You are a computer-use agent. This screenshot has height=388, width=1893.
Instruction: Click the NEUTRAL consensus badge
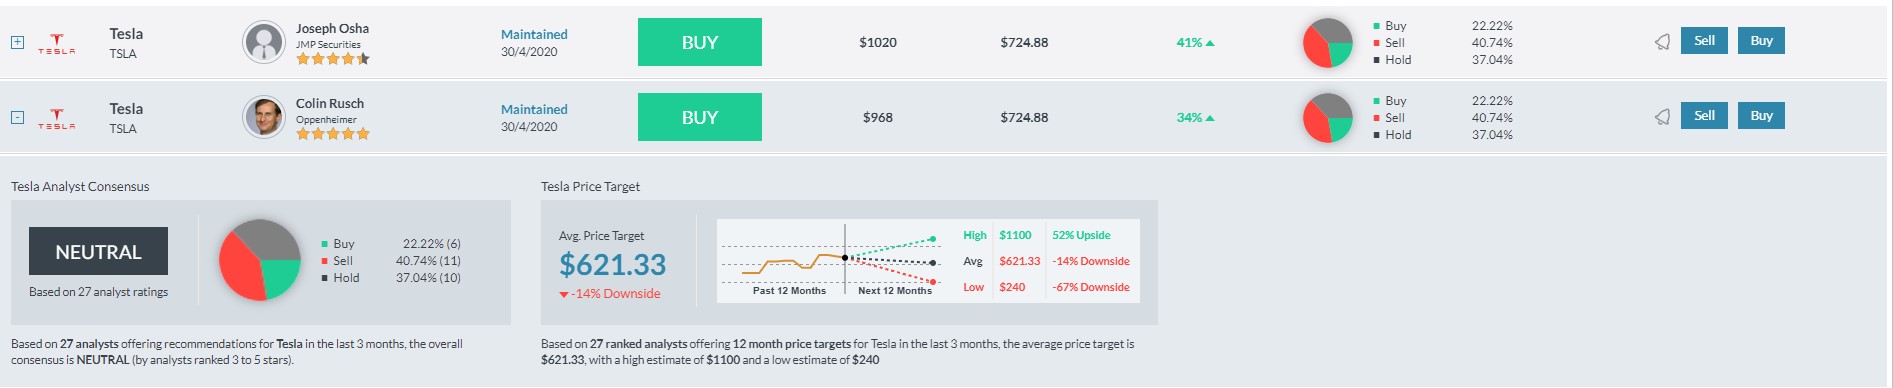point(98,251)
